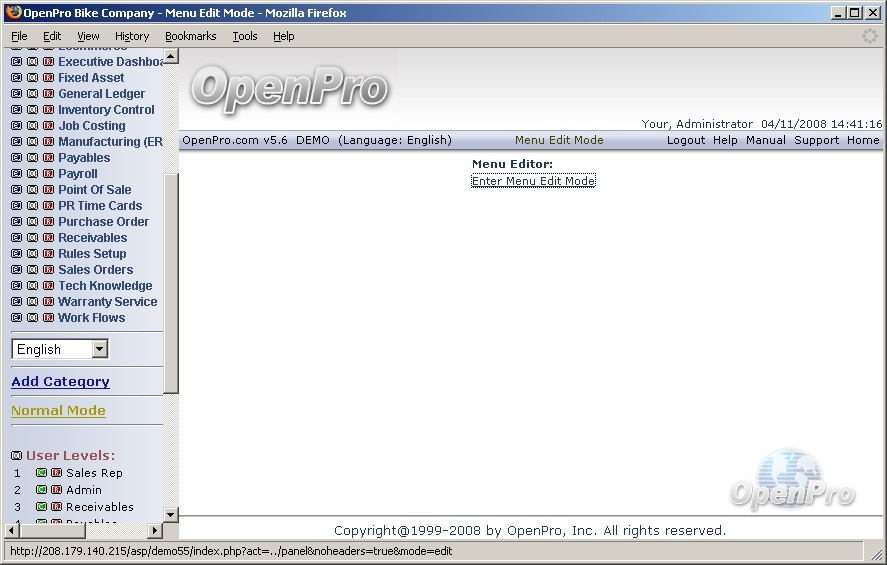This screenshot has height=565, width=887.
Task: Click the sidebar horizontal scrollbar right arrow
Action: 155,530
